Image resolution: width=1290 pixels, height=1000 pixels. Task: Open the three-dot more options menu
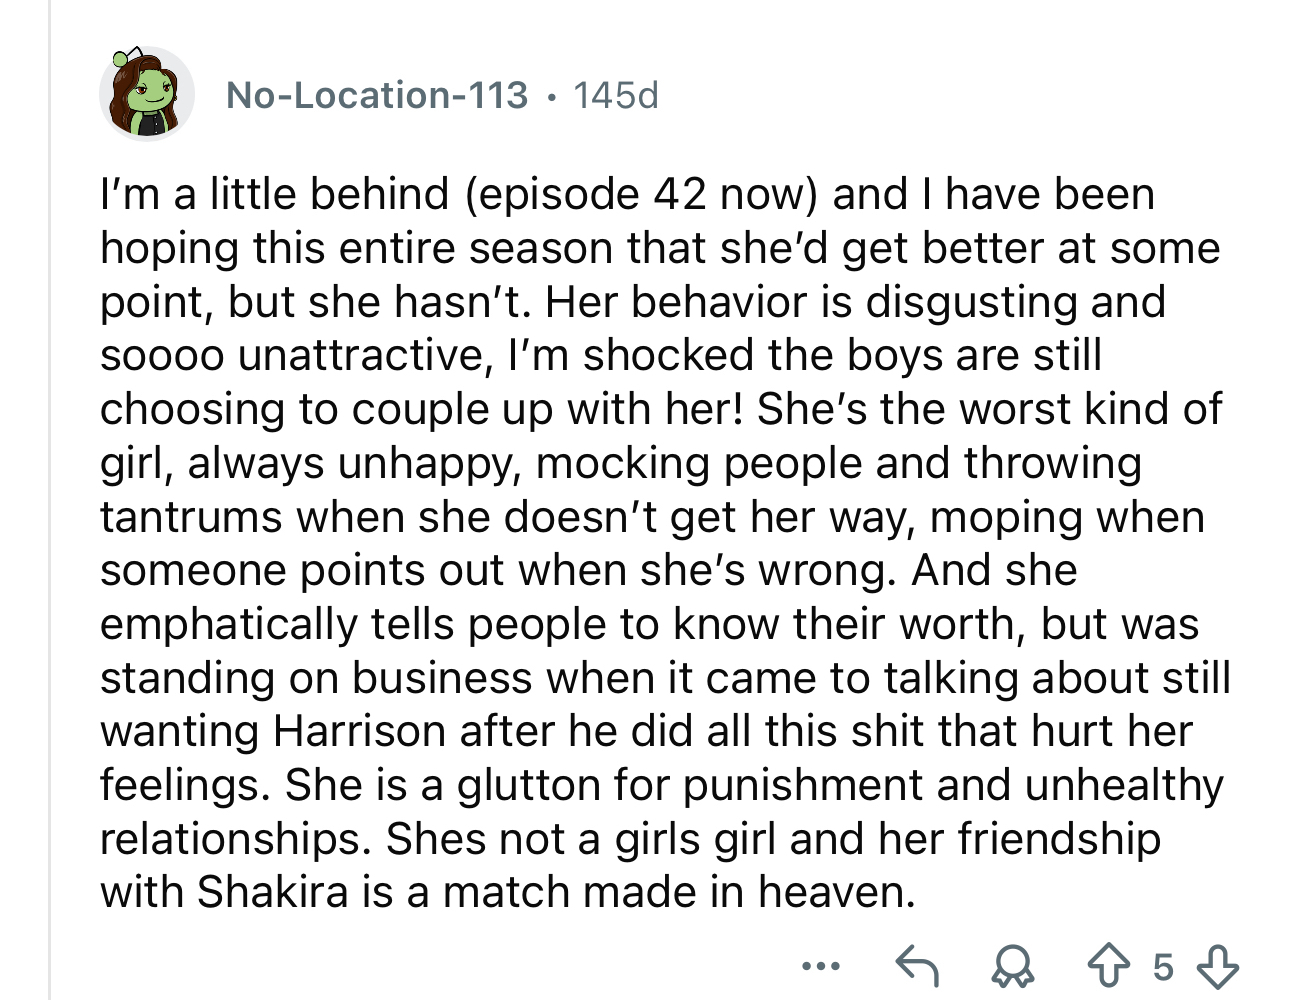point(820,966)
